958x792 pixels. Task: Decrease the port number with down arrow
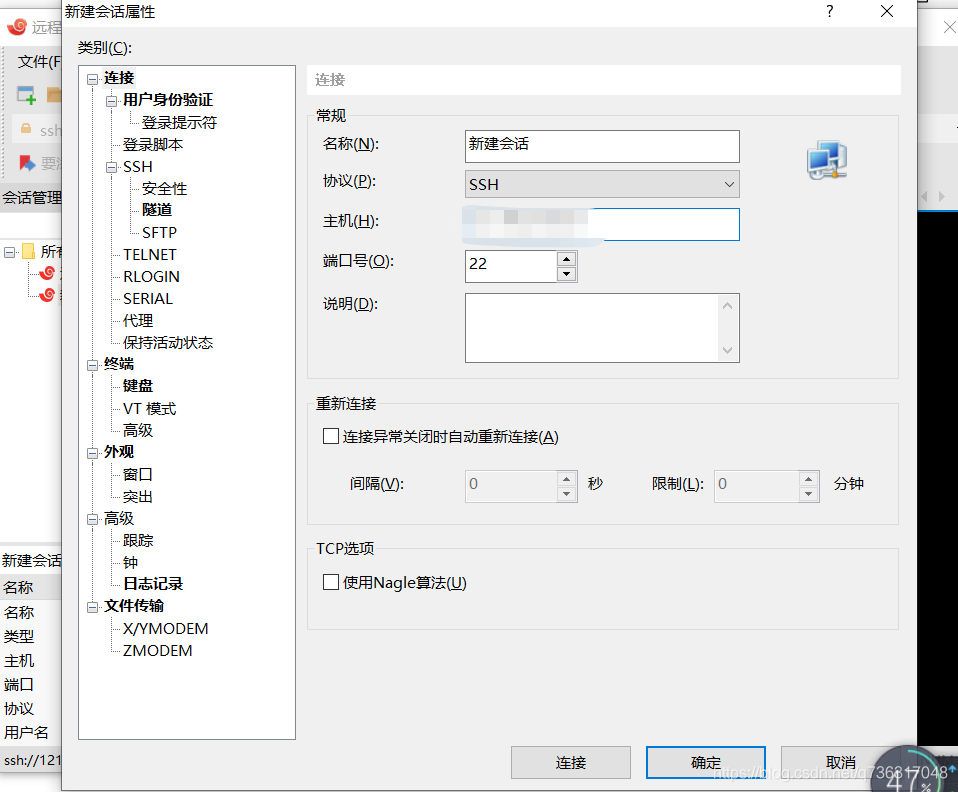[566, 274]
